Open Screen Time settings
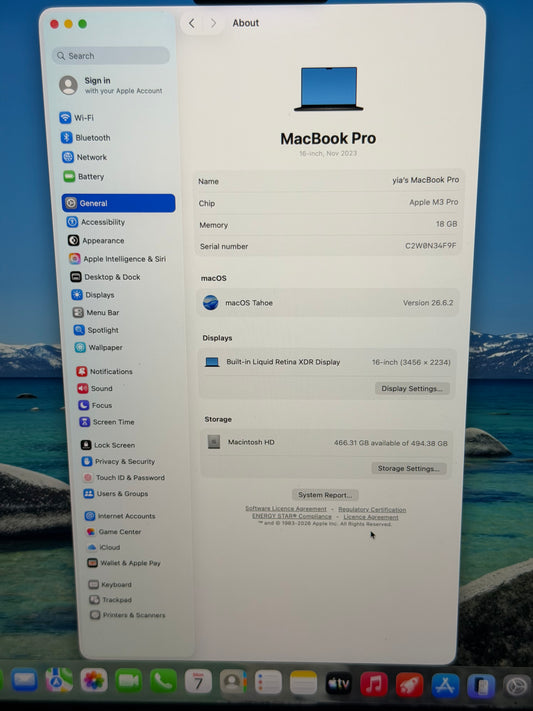This screenshot has width=533, height=711. tap(108, 422)
